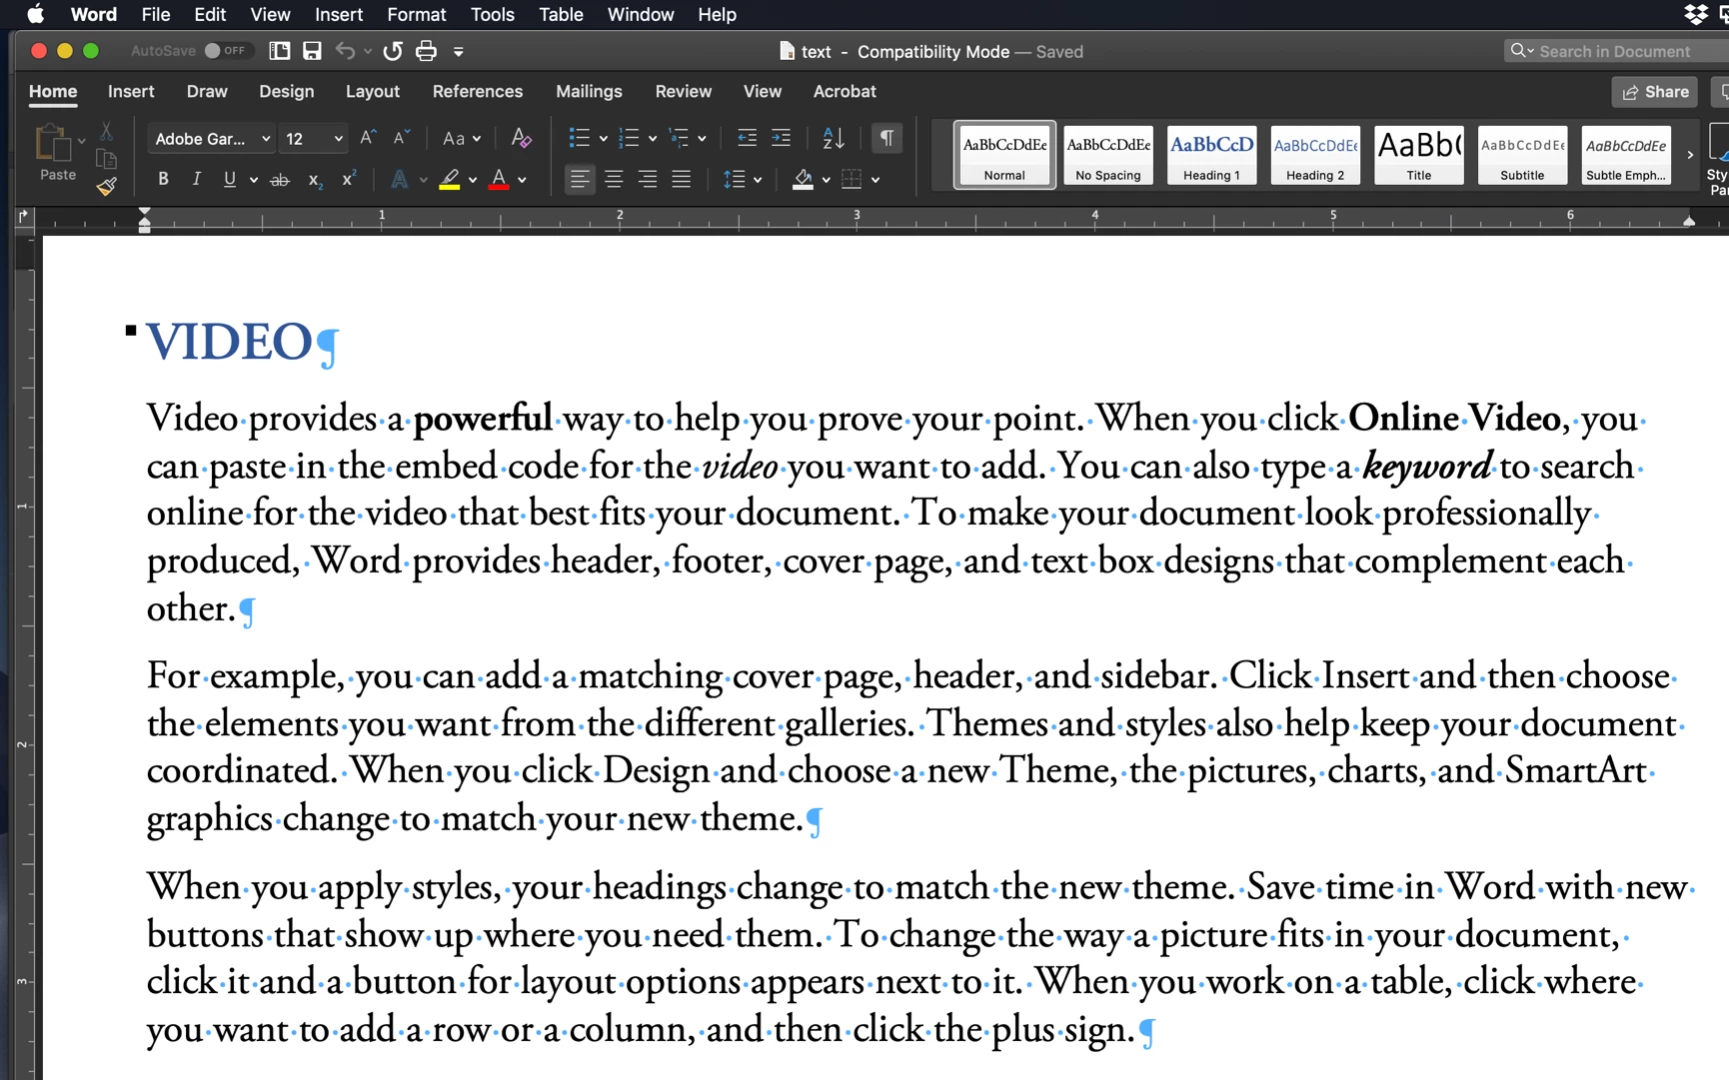1729x1080 pixels.
Task: Click the Text Effects A icon
Action: 399,180
